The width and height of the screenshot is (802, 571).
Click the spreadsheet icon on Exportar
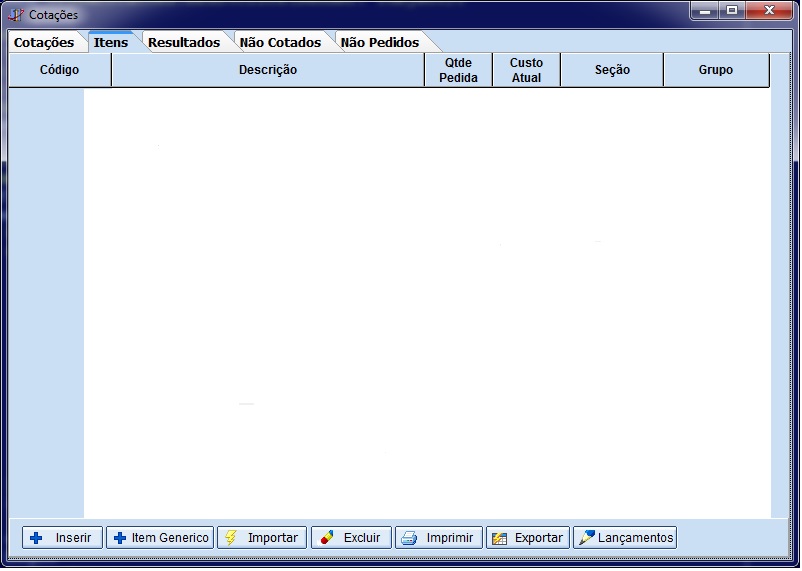499,538
